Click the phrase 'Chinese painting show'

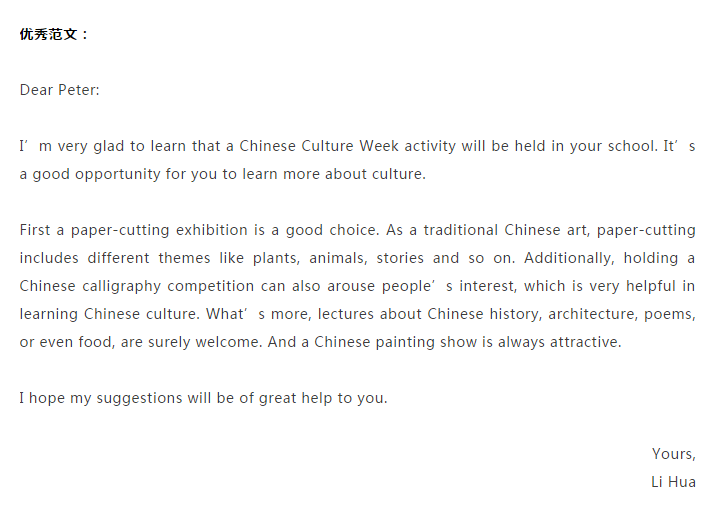(x=393, y=342)
